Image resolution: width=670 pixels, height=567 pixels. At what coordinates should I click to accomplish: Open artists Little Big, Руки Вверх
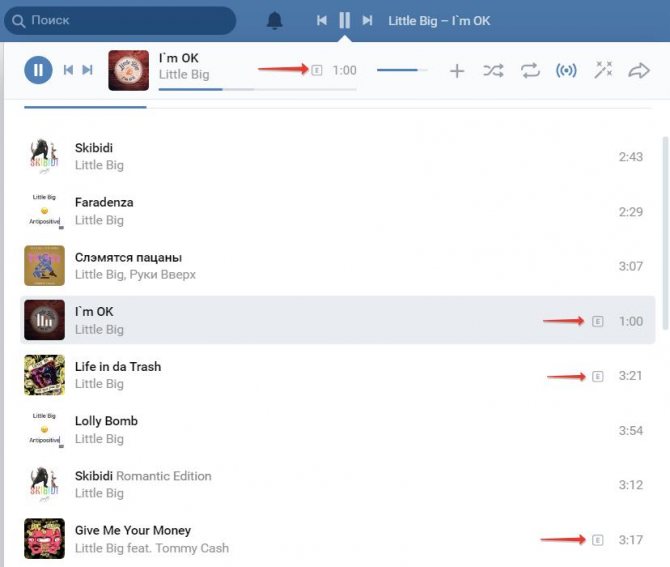pyautogui.click(x=135, y=275)
